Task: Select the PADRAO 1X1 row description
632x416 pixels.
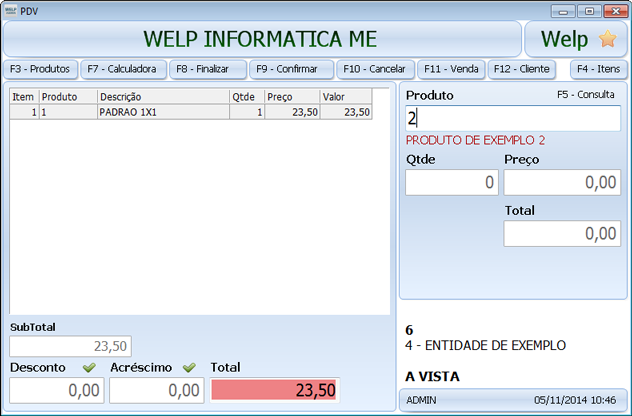Action: pyautogui.click(x=163, y=112)
